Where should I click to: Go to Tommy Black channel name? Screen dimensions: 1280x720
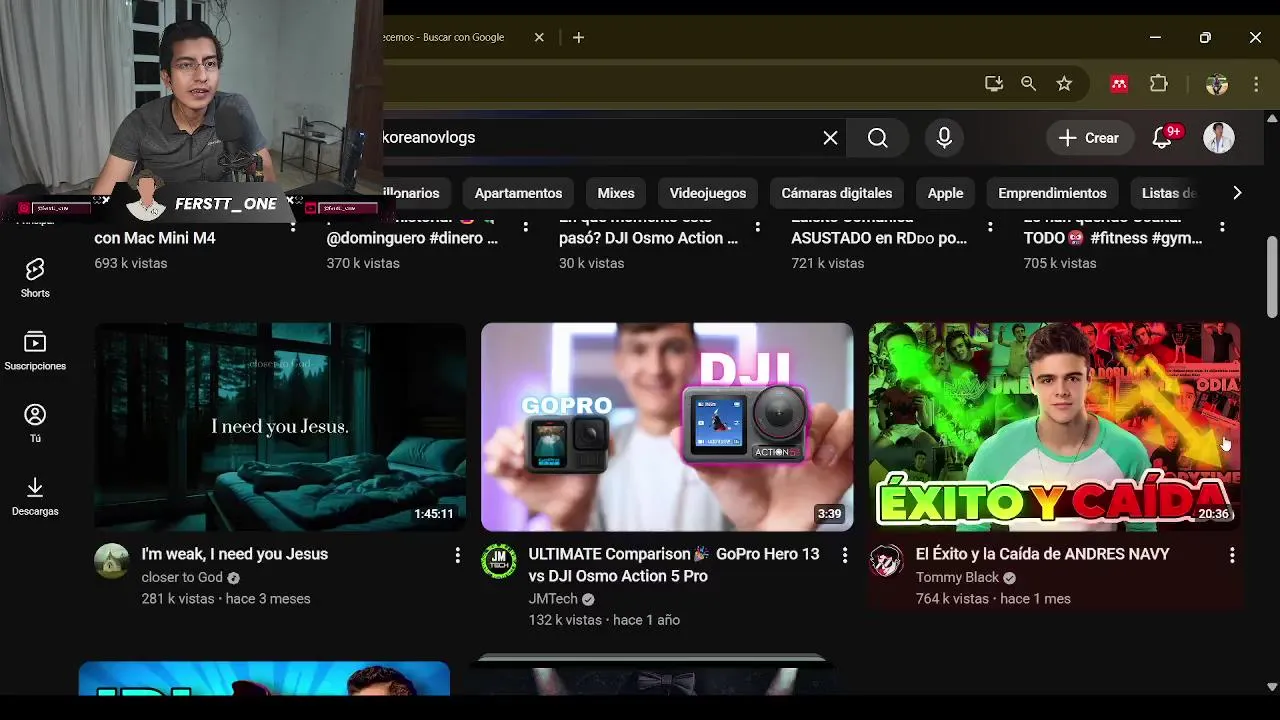957,577
